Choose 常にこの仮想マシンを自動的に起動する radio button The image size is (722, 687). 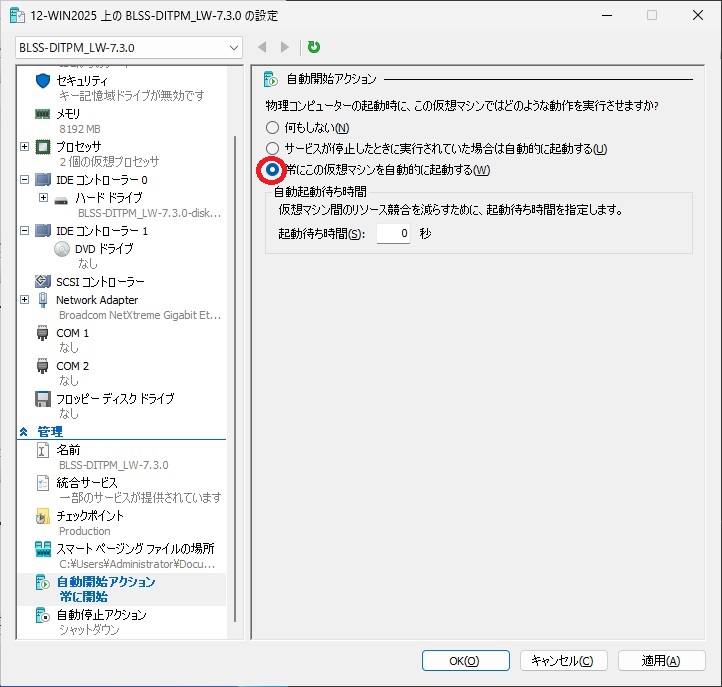click(x=272, y=169)
